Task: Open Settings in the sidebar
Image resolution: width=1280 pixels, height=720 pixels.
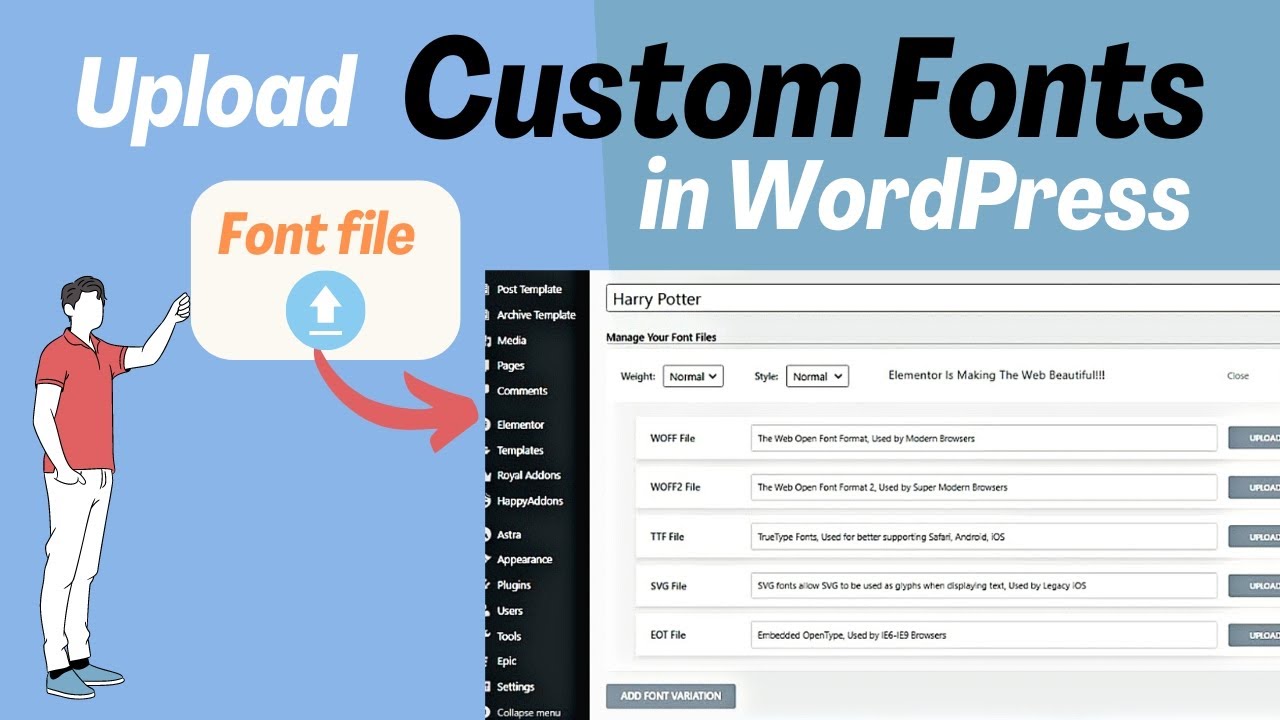Action: [516, 687]
